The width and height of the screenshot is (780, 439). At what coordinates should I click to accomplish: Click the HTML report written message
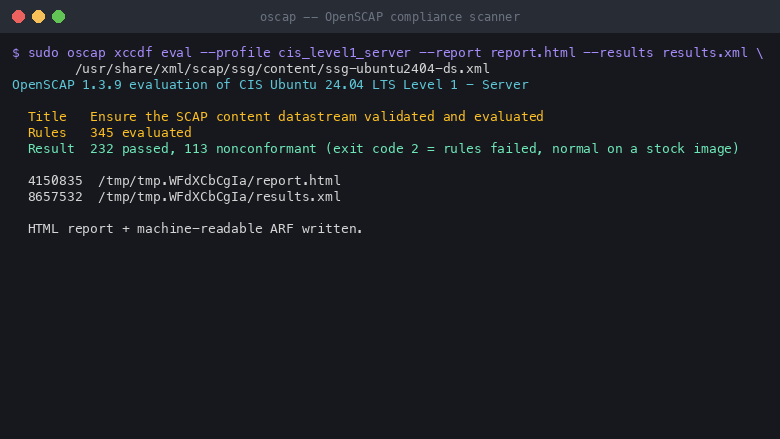click(195, 228)
